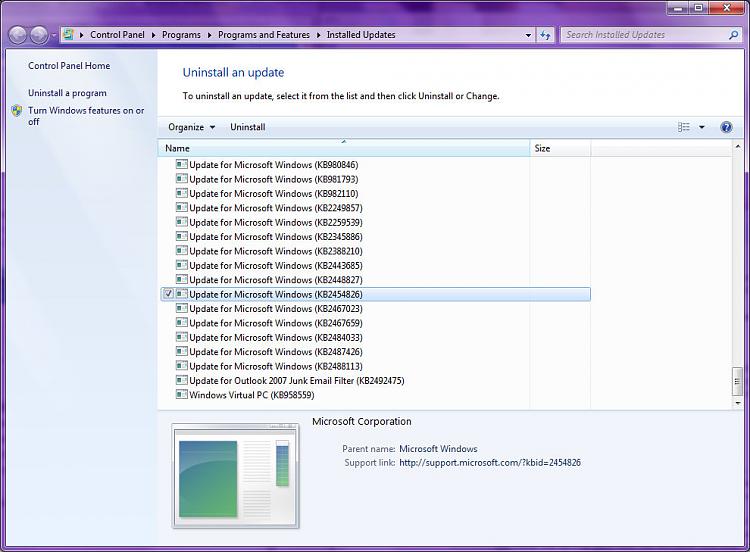Viewport: 750px width, 552px height.
Task: Click the icon beside update KB980846
Action: pos(181,165)
